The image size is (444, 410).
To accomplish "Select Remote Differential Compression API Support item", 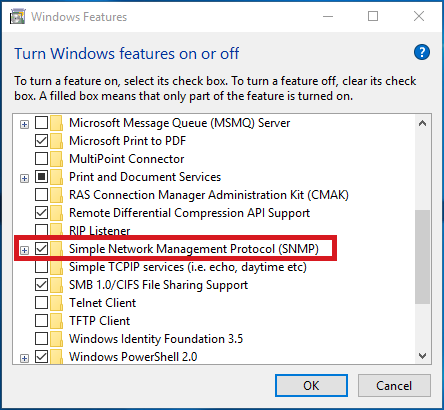I will (x=189, y=213).
